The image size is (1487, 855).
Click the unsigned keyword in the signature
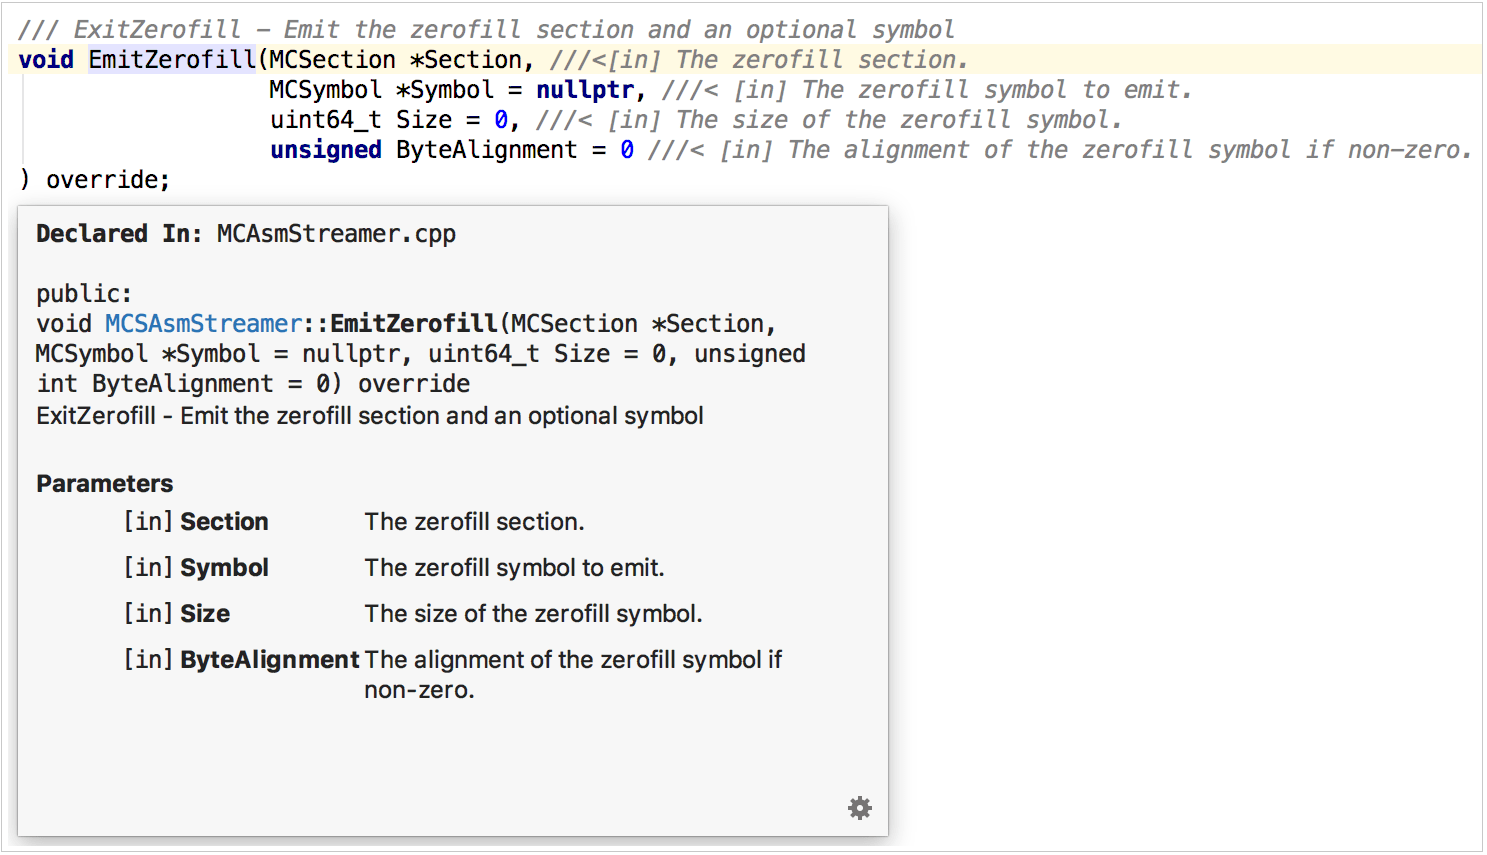(x=325, y=149)
